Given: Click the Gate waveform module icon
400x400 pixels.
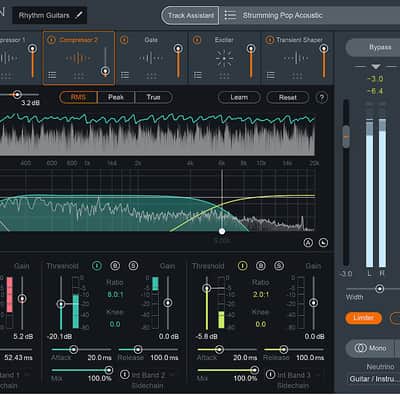Looking at the screenshot, I should tap(151, 58).
